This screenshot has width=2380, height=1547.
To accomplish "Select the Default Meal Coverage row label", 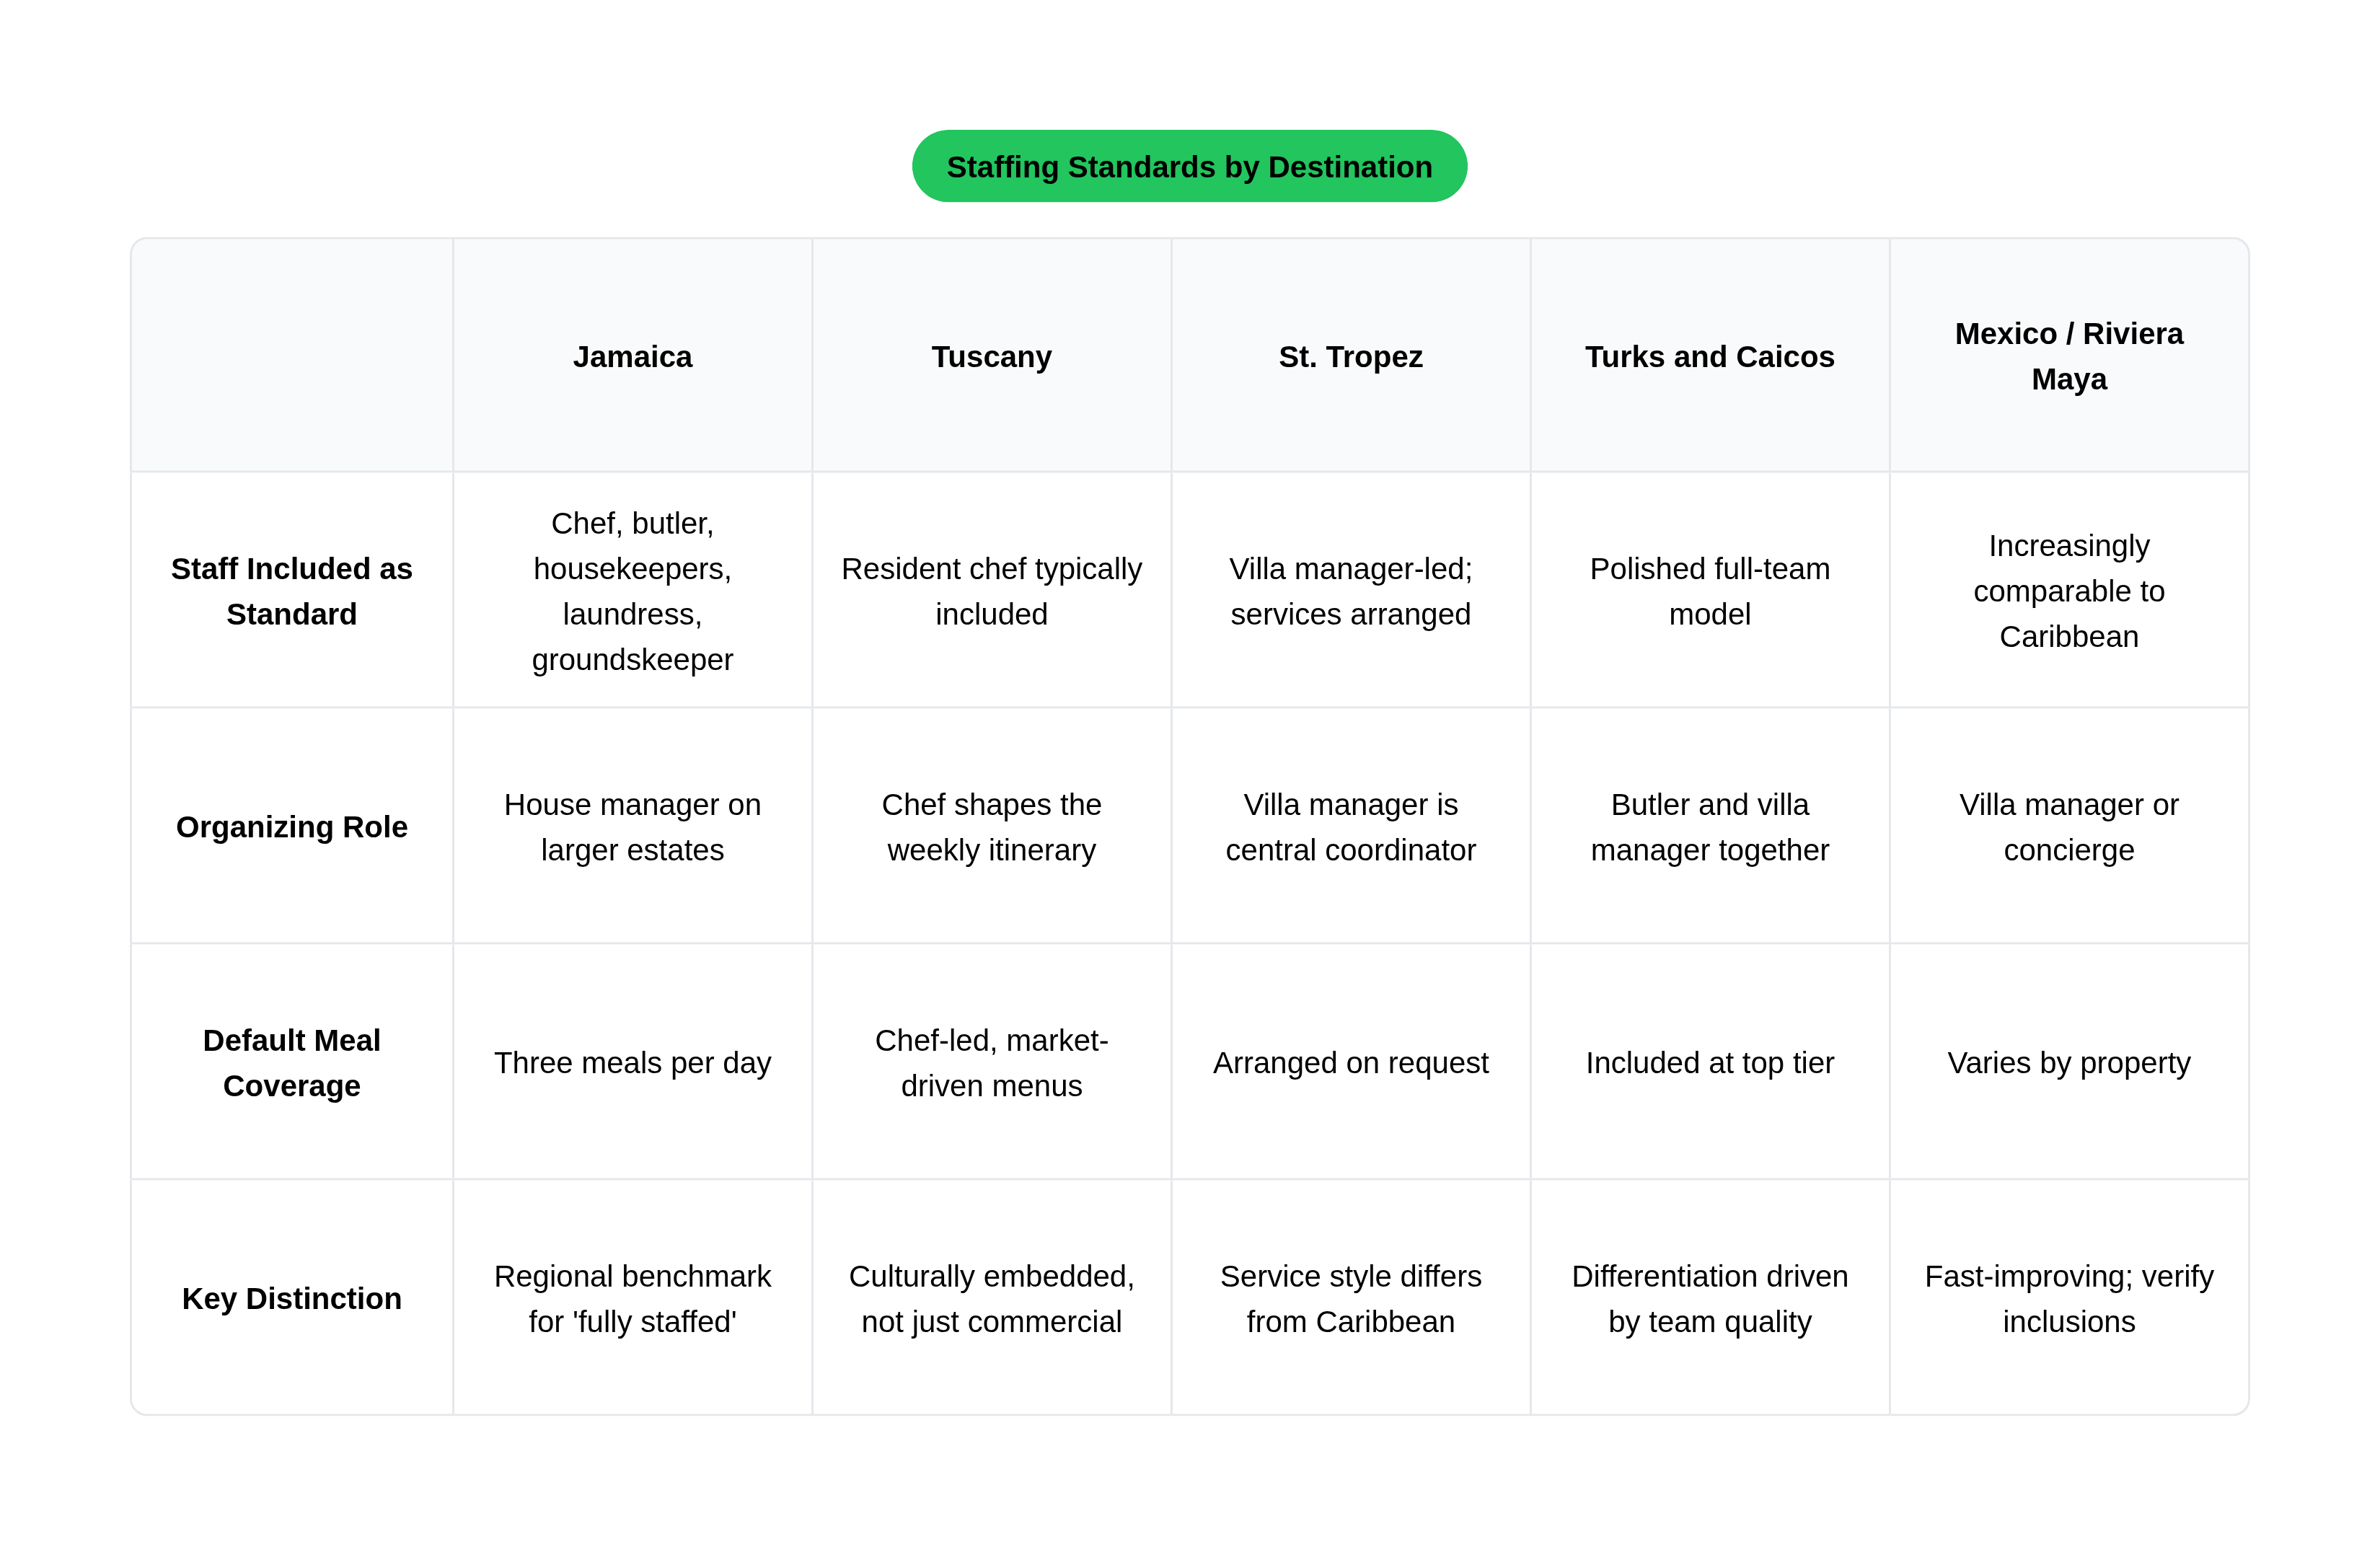I will pos(292,1062).
